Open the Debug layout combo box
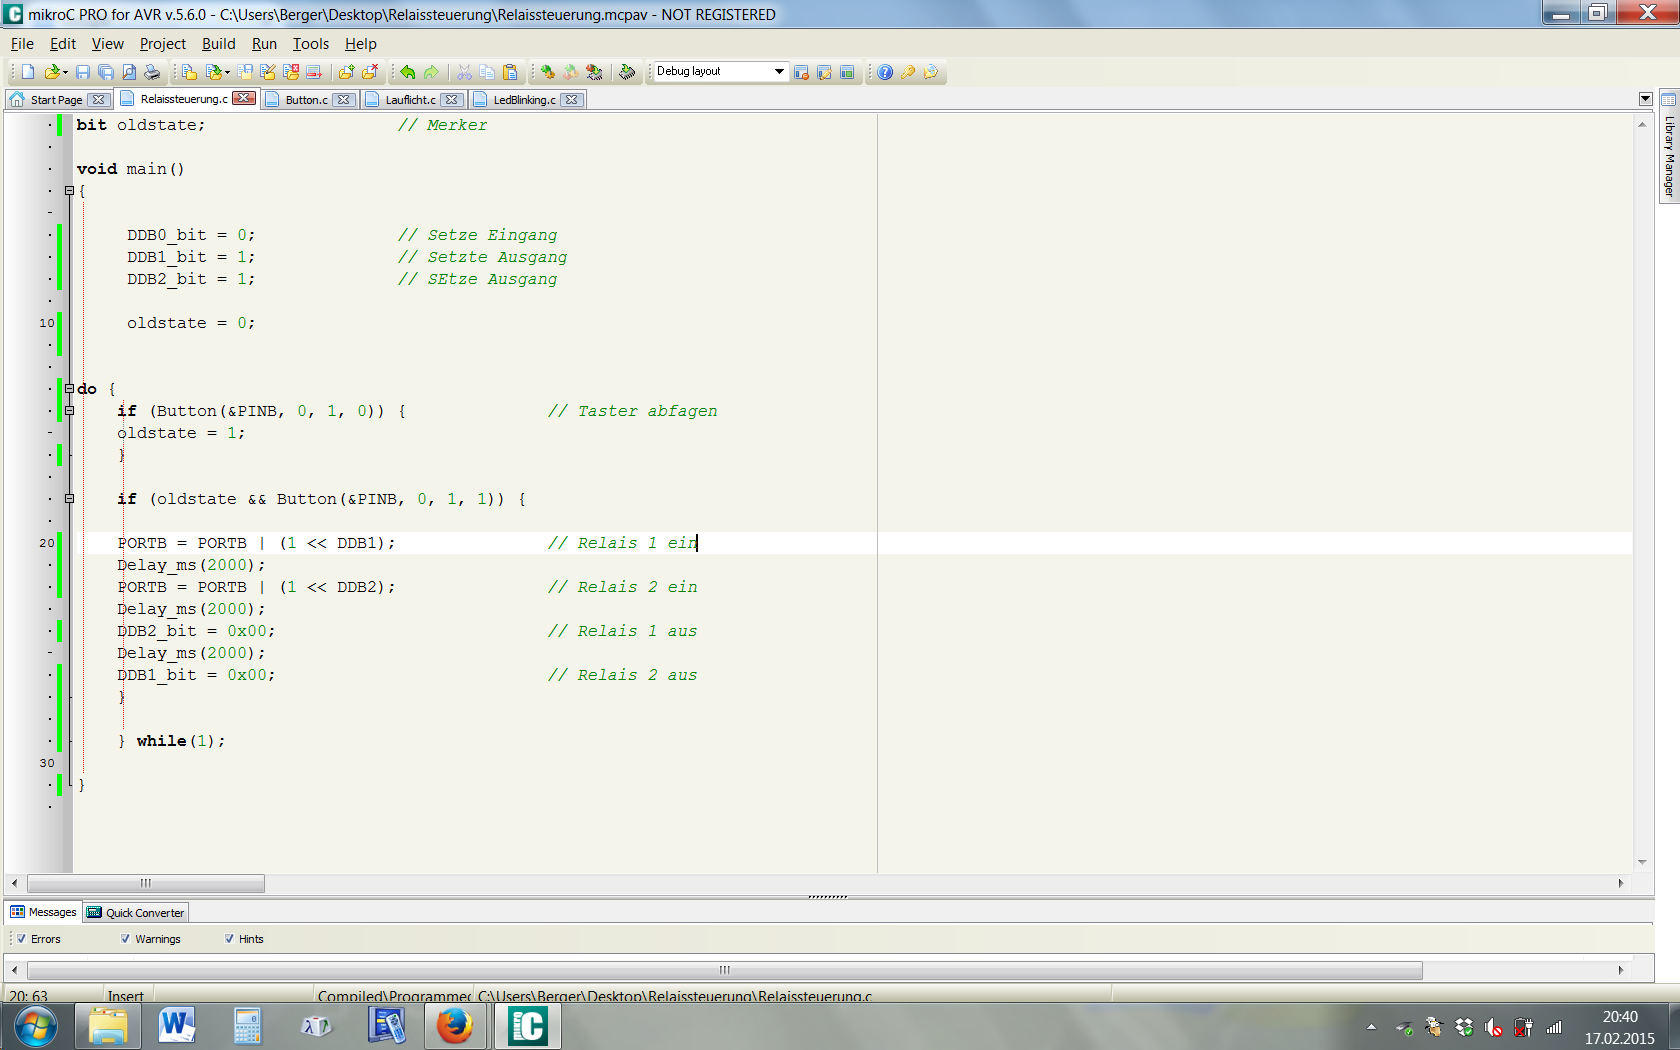Image resolution: width=1680 pixels, height=1050 pixels. coord(720,71)
